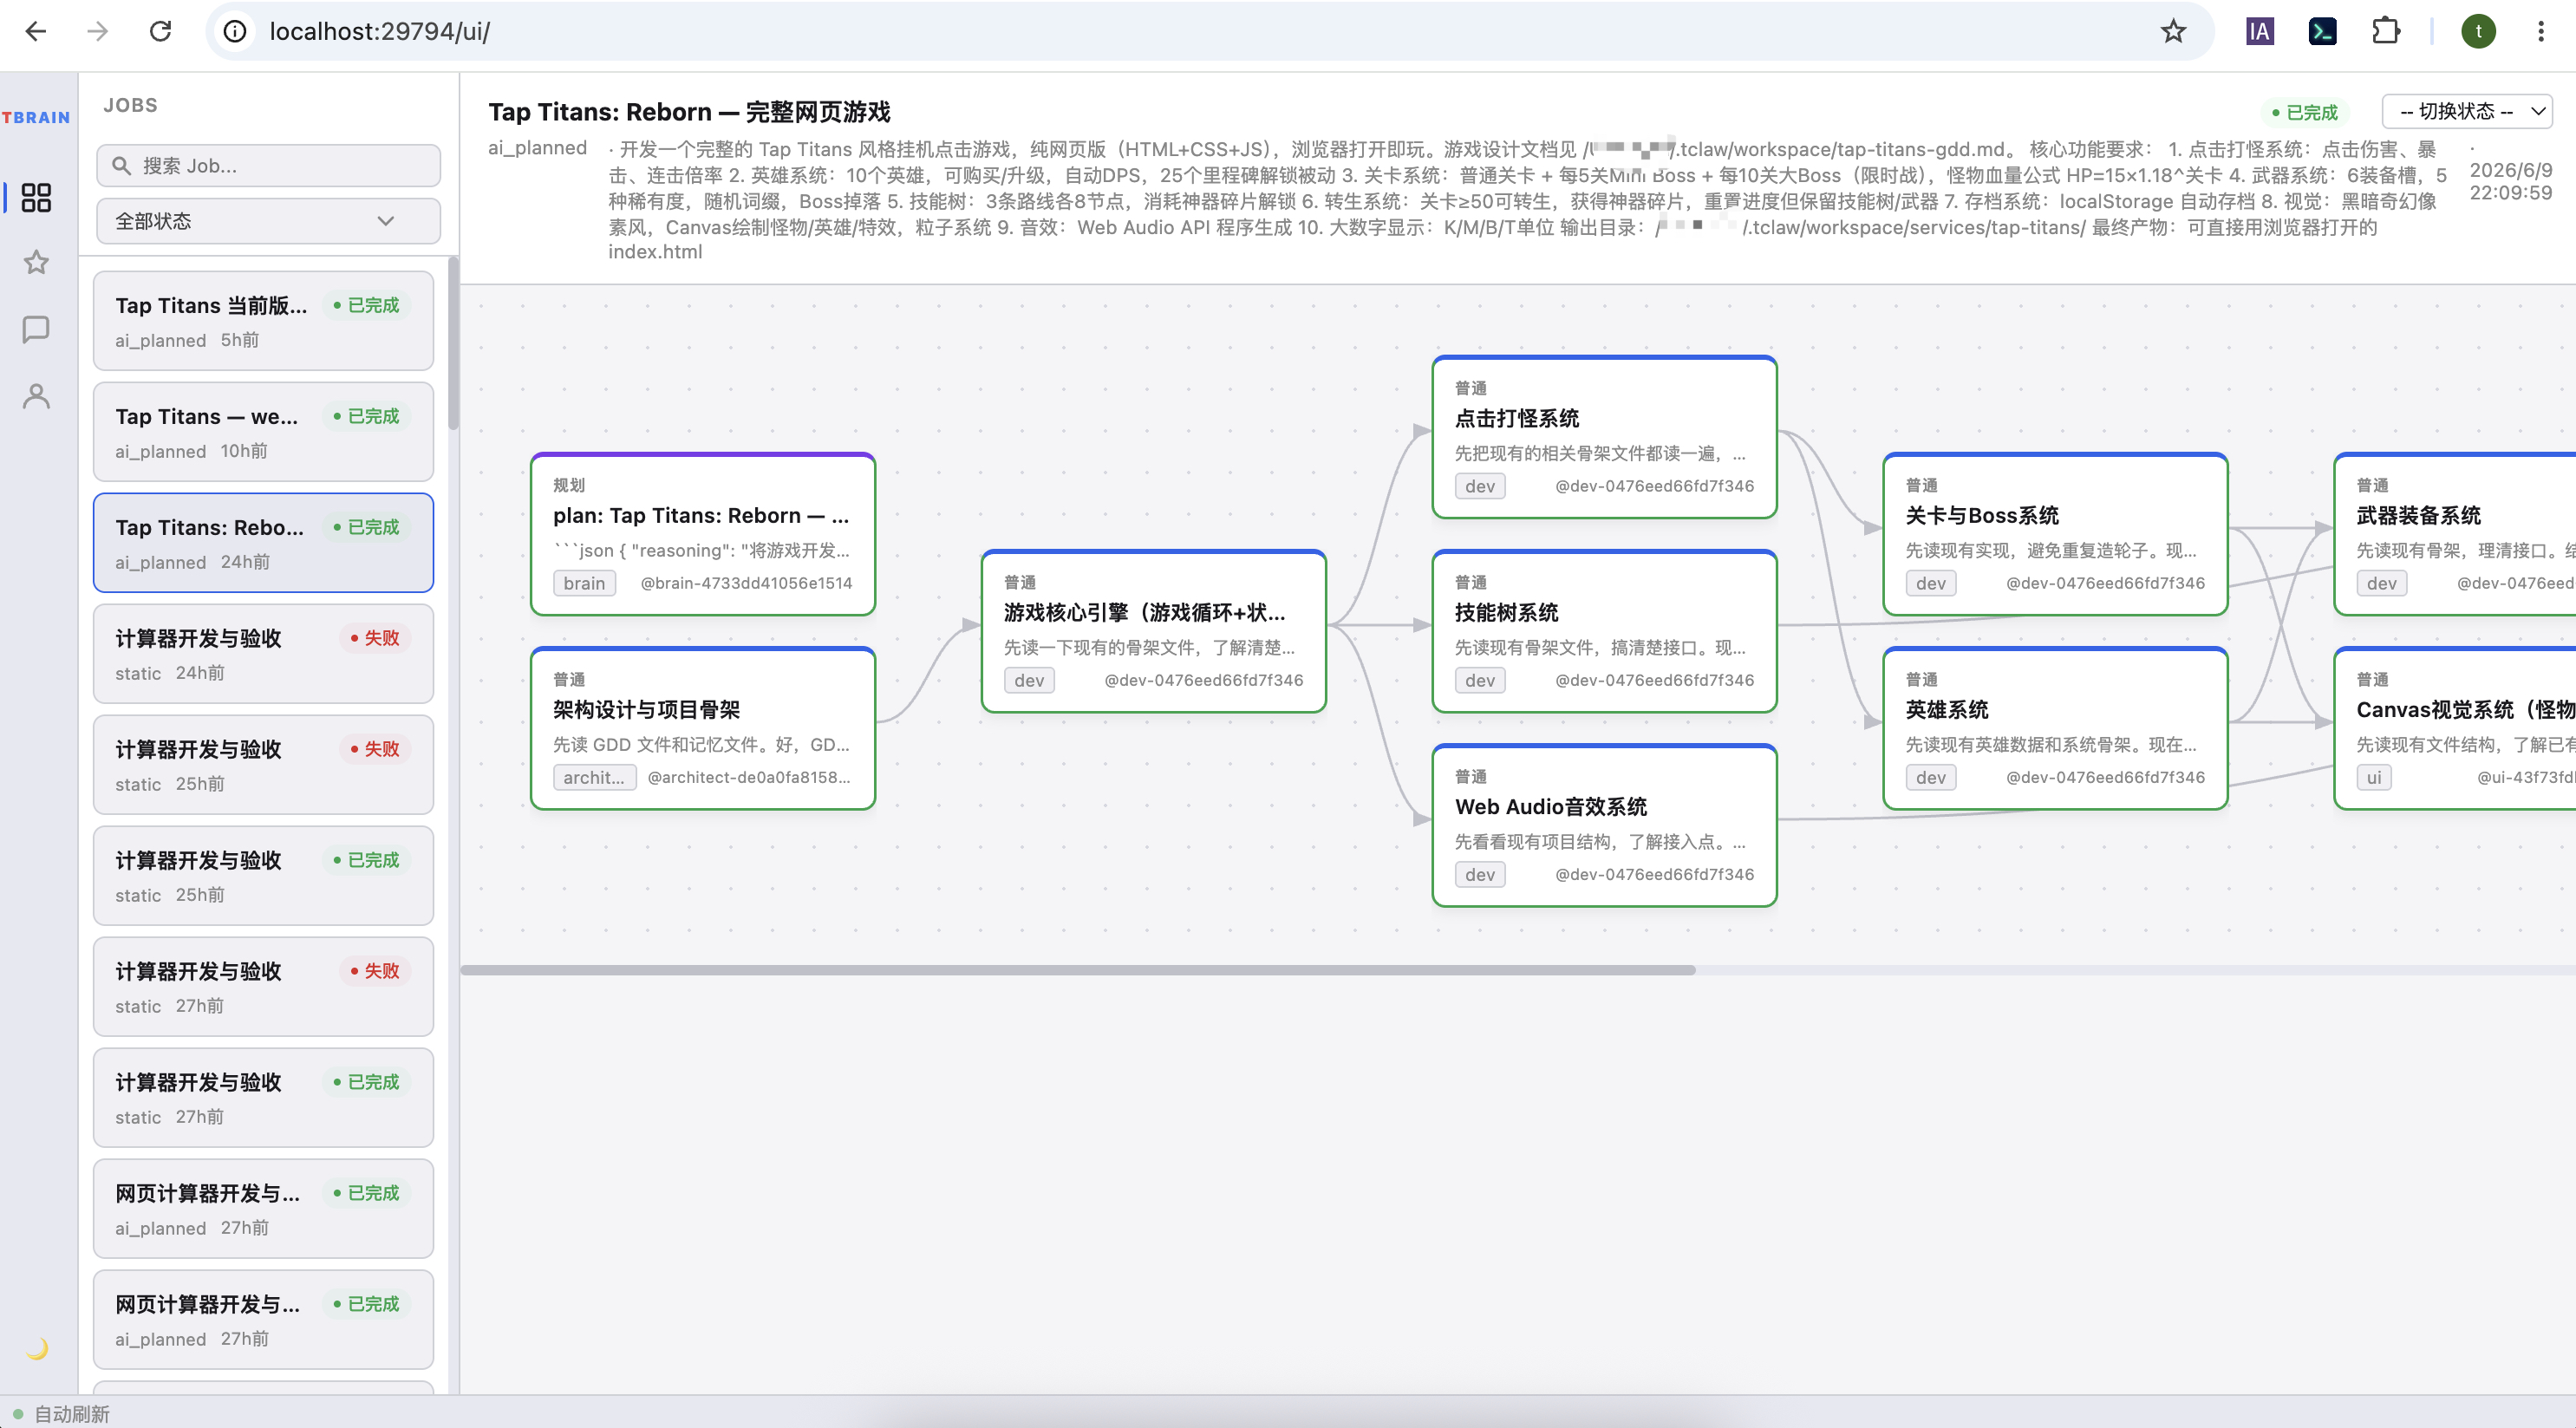Screen dimensions: 2576x1428
Task: Open the 武器装备系统 task node
Action: (2456, 534)
